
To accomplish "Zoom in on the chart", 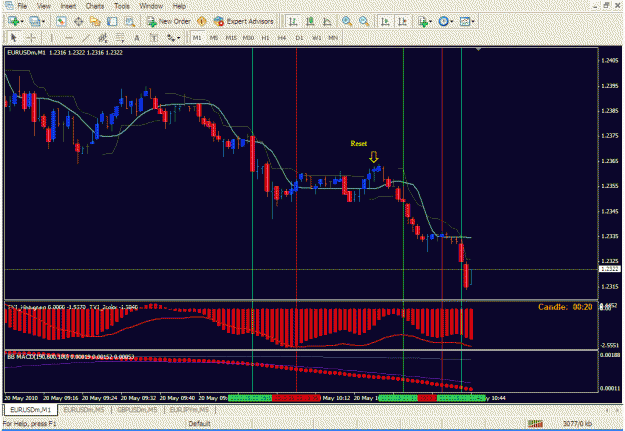I will (x=347, y=21).
